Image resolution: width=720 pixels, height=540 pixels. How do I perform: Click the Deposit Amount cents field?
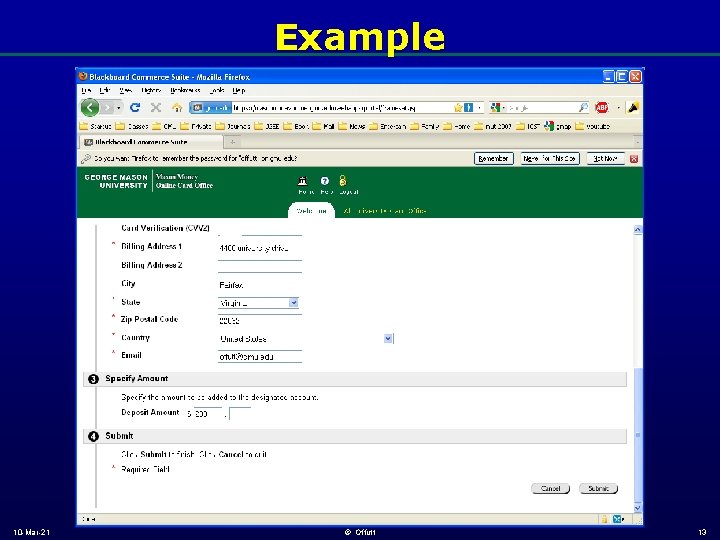point(240,414)
